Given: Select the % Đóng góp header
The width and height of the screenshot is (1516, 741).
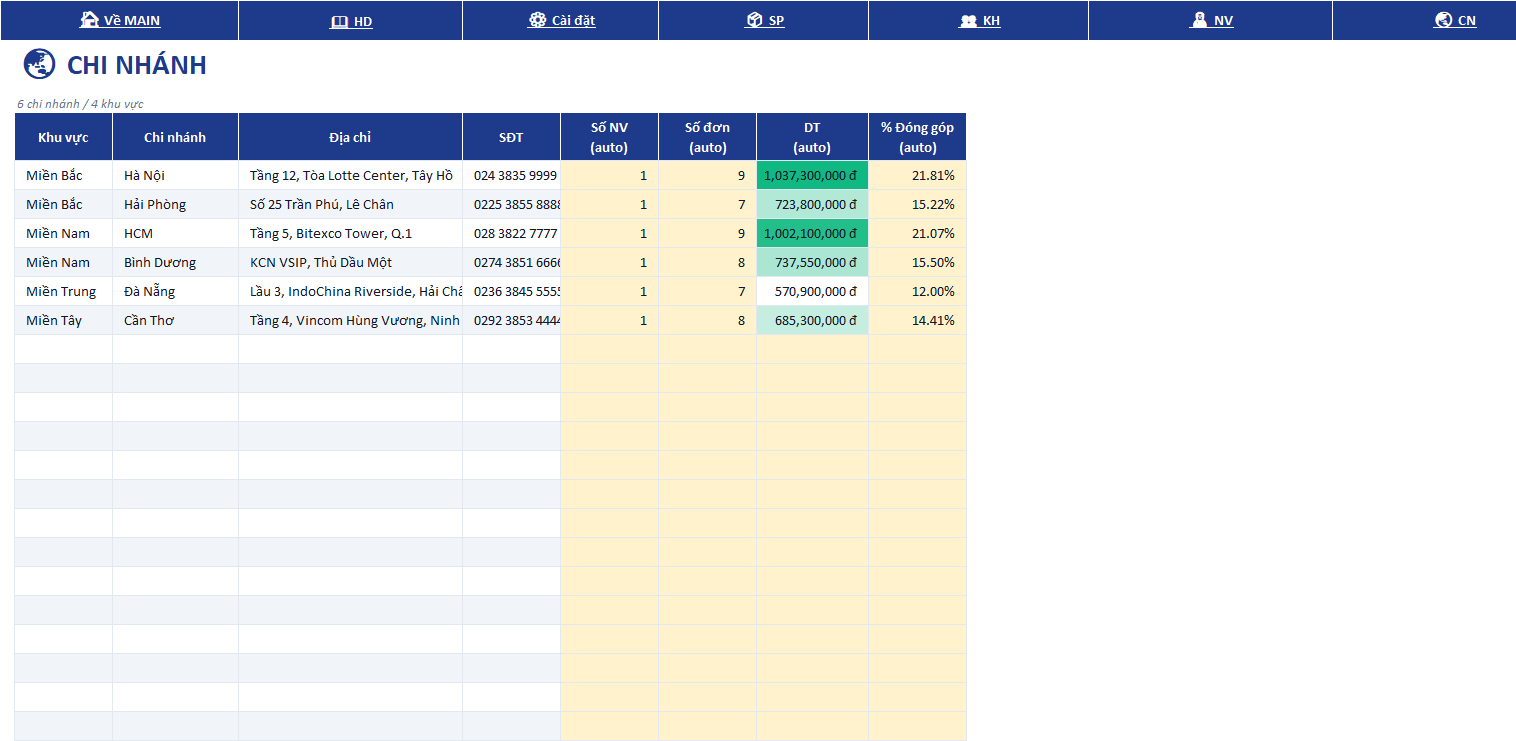Looking at the screenshot, I should point(917,137).
